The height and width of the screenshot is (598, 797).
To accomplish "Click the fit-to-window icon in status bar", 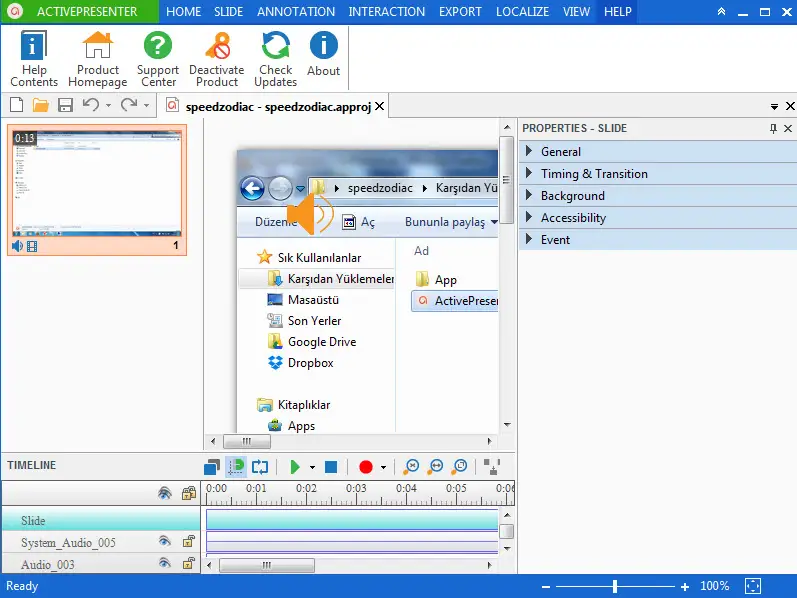I will pos(753,586).
